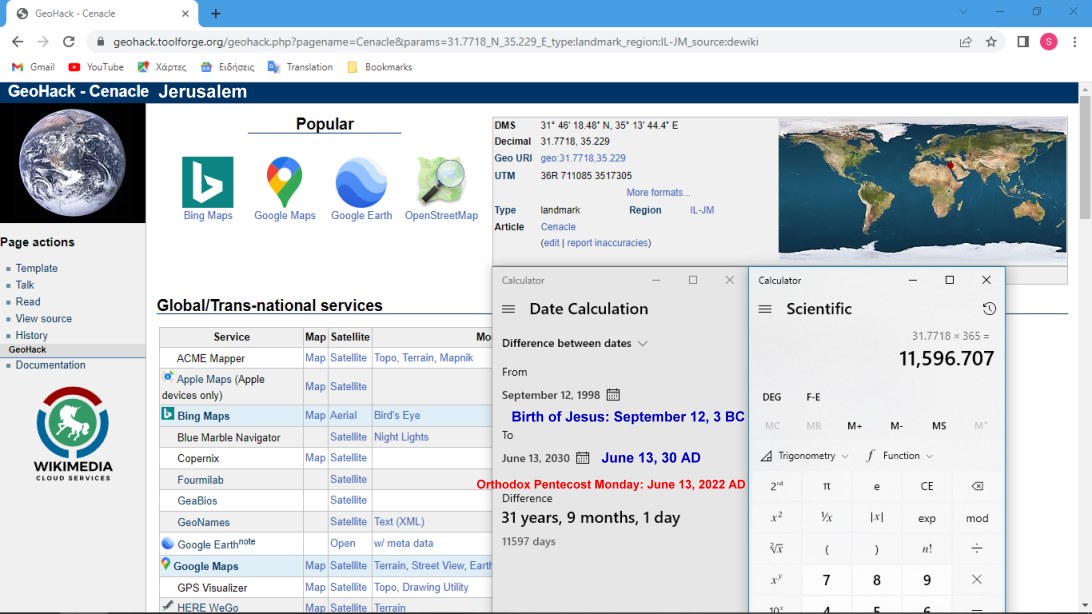Click the pi constant key
Screen dimensions: 1092x614
[x=827, y=486]
